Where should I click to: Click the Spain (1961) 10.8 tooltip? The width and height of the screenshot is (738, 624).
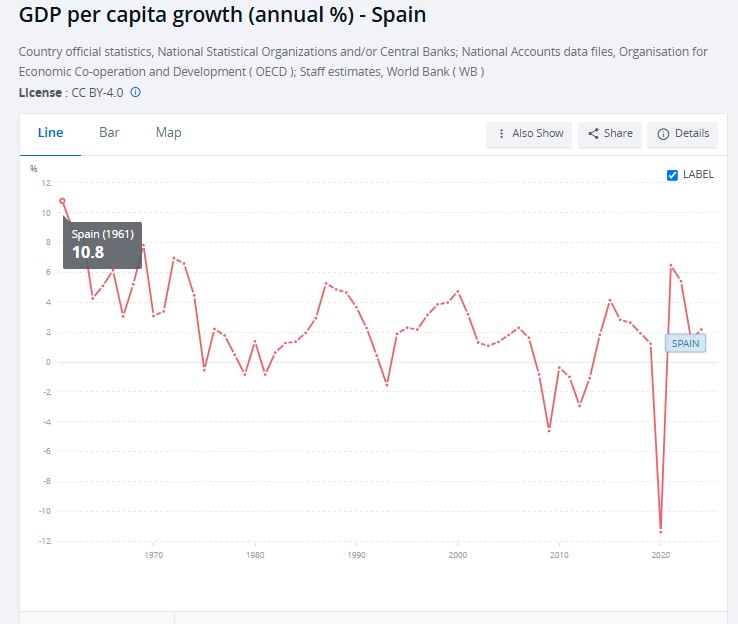point(102,244)
